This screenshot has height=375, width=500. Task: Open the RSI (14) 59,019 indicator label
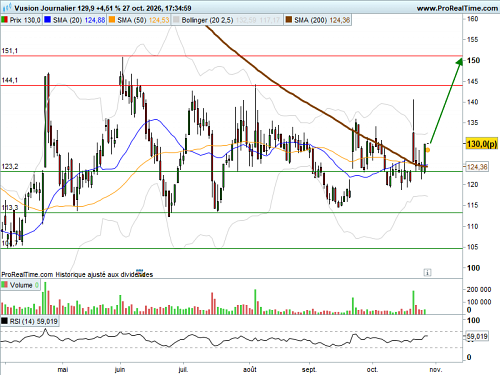[34, 321]
